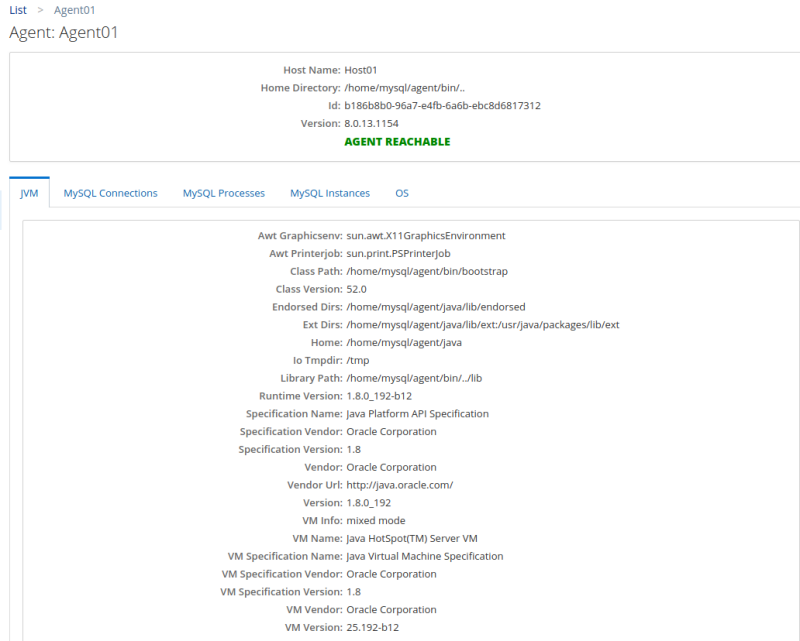
Task: Click the Vendor Url http://java.oracle.com/
Action: click(x=399, y=485)
